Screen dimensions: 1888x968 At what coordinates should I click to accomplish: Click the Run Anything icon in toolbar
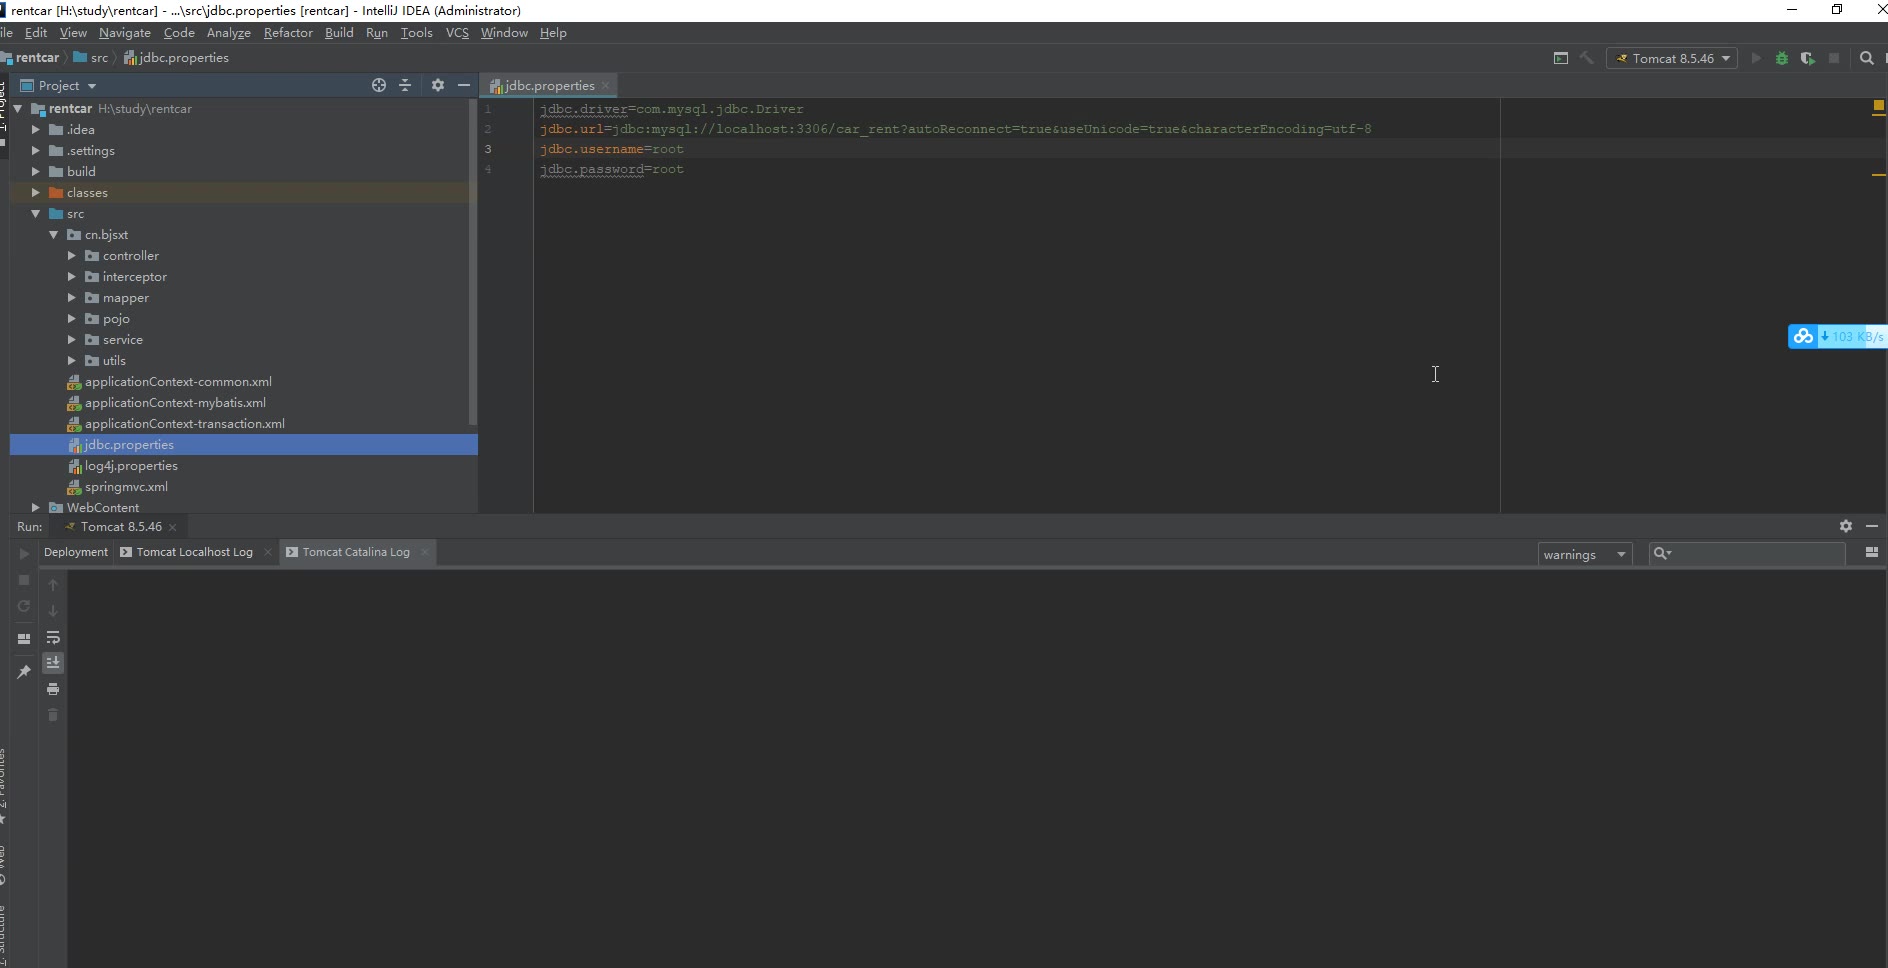coord(1560,59)
